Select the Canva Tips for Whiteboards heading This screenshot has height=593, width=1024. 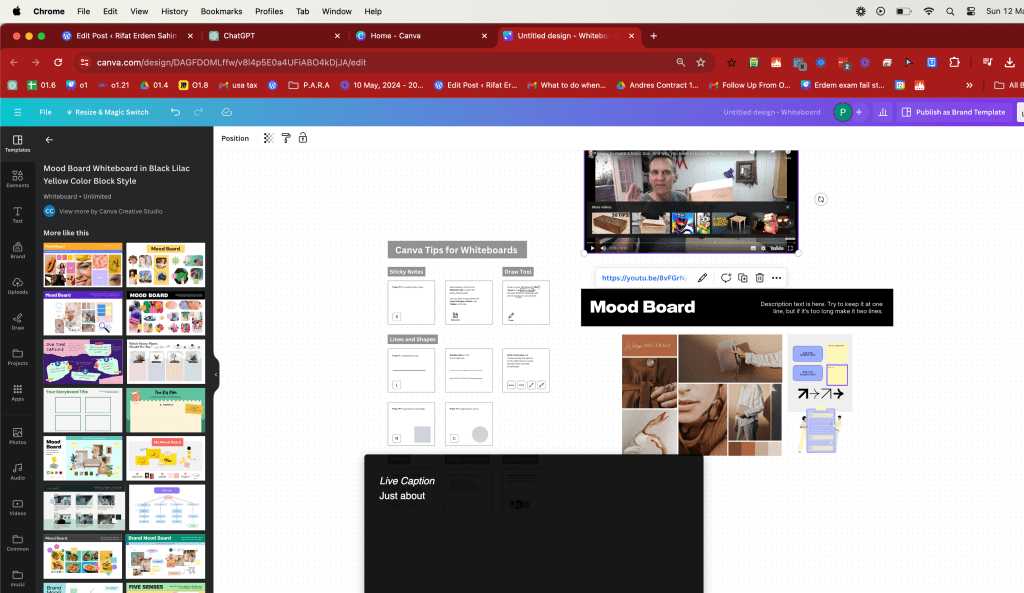point(456,250)
